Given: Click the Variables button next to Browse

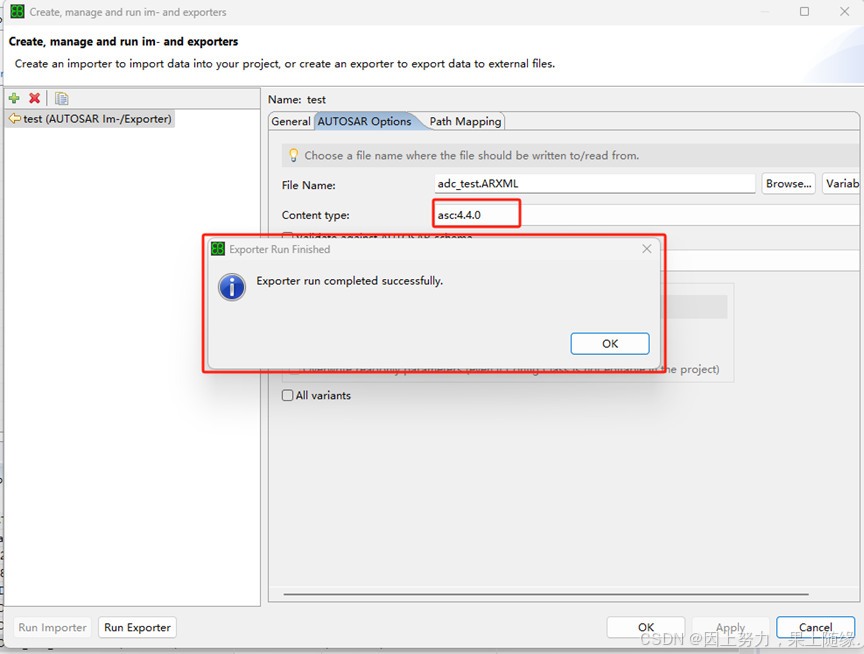Looking at the screenshot, I should [x=843, y=183].
